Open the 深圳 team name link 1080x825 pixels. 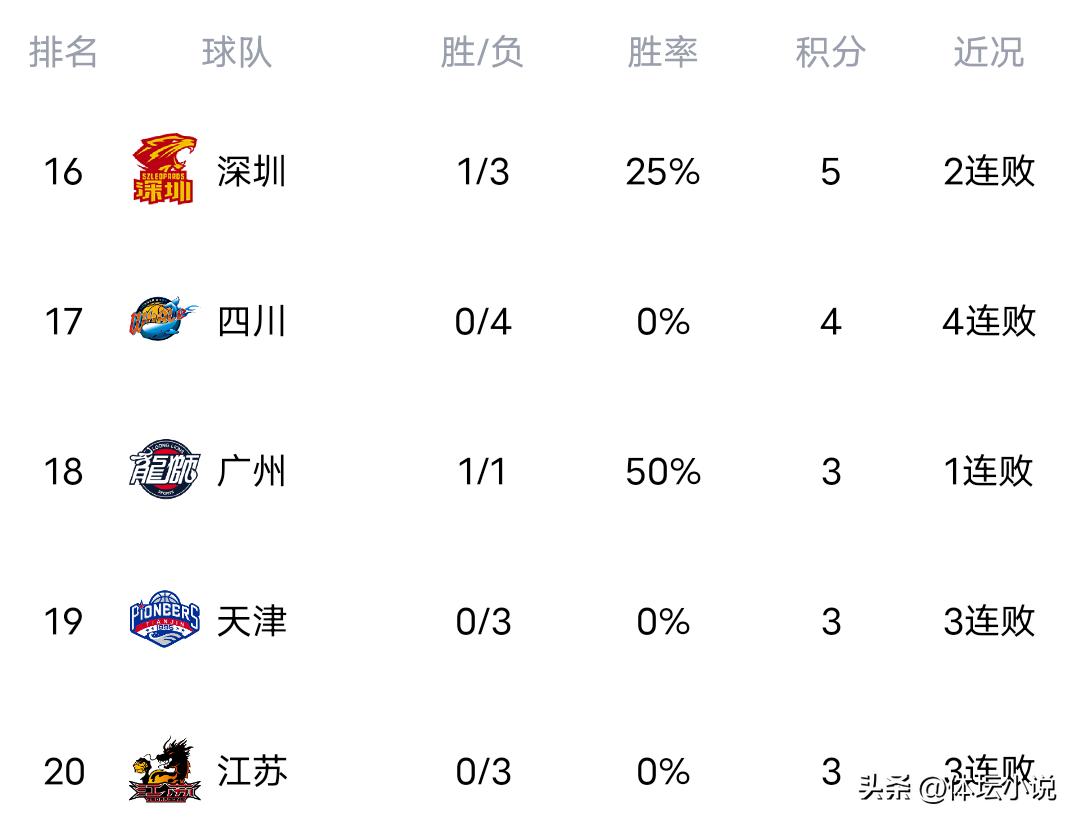252,172
